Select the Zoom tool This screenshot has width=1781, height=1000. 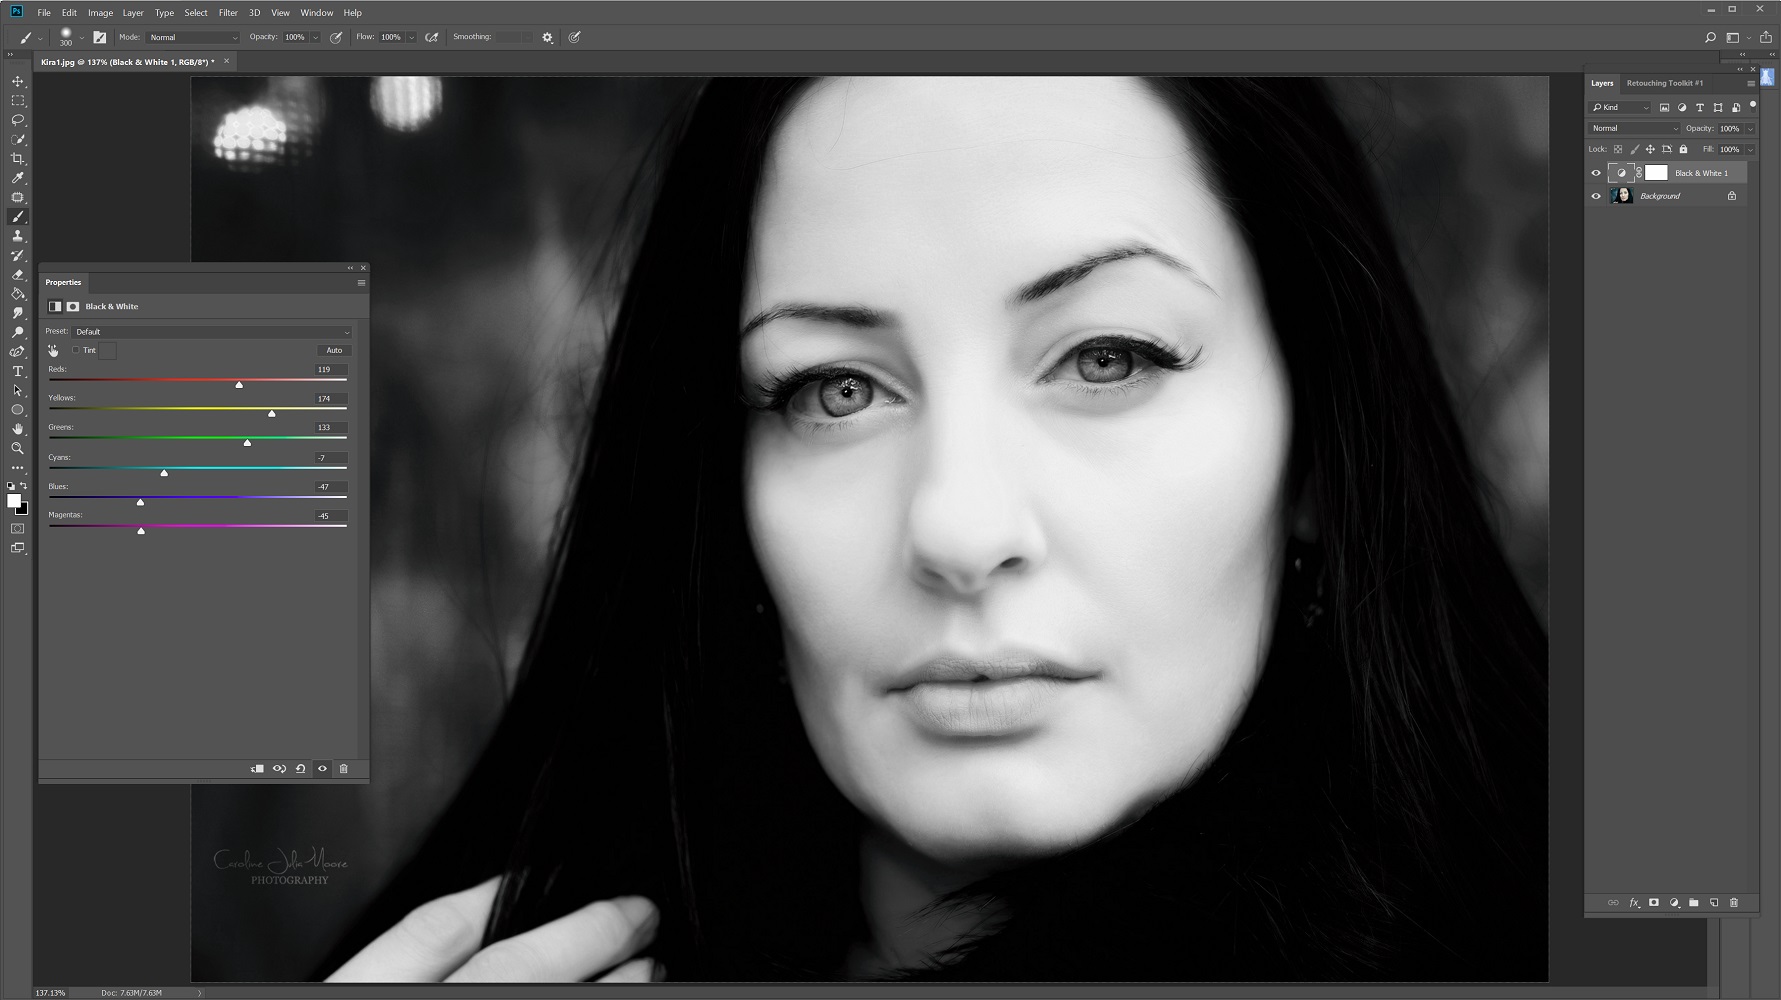click(17, 448)
